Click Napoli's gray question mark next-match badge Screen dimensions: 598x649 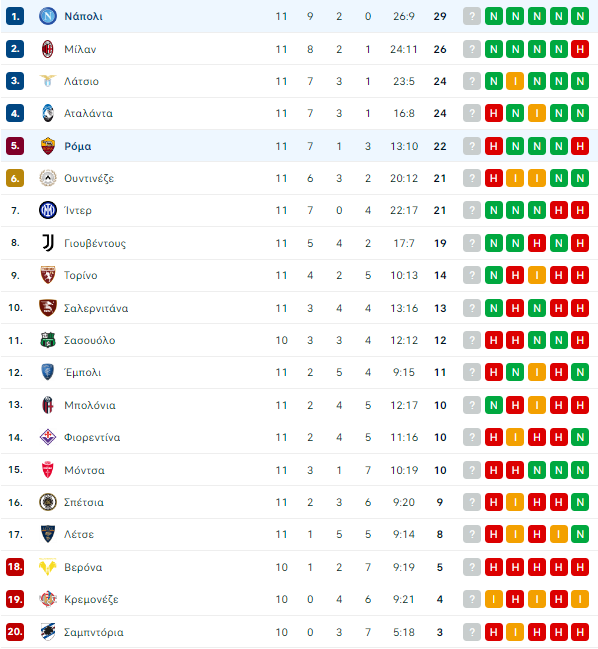pyautogui.click(x=472, y=16)
